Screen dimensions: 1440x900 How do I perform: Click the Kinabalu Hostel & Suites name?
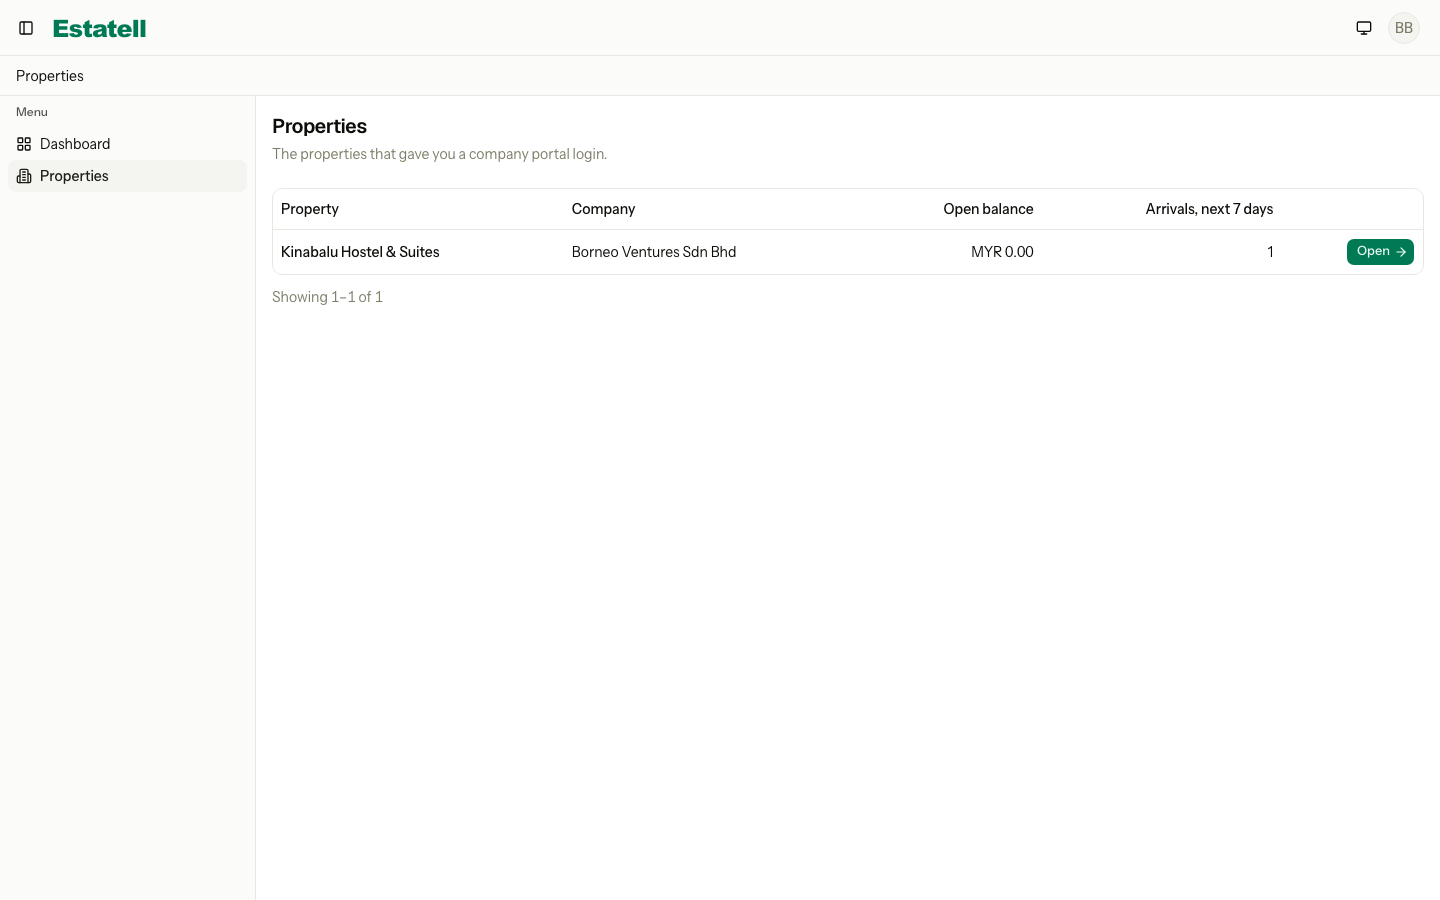tap(360, 252)
